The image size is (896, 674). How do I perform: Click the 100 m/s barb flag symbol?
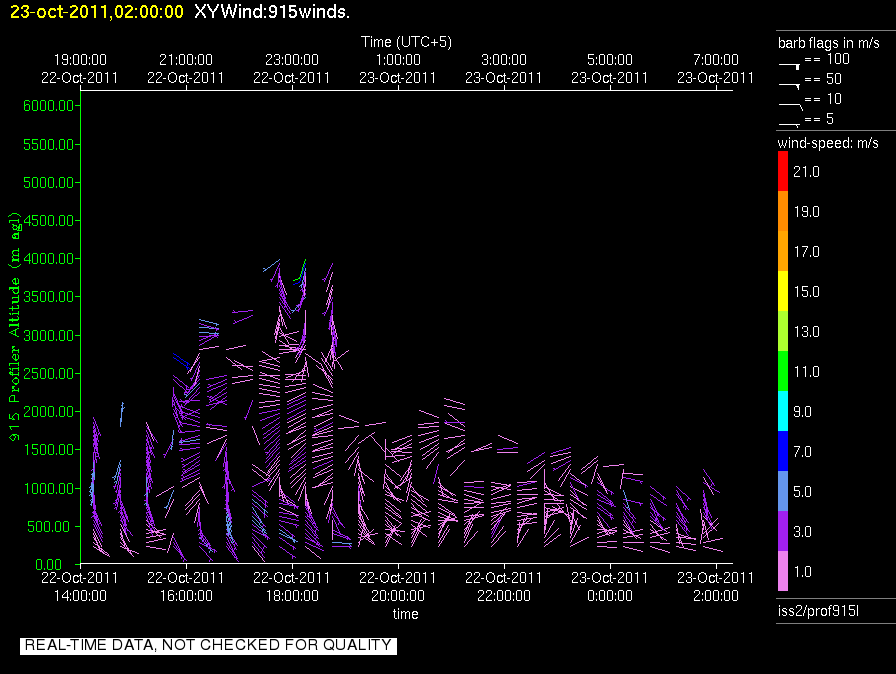point(790,63)
